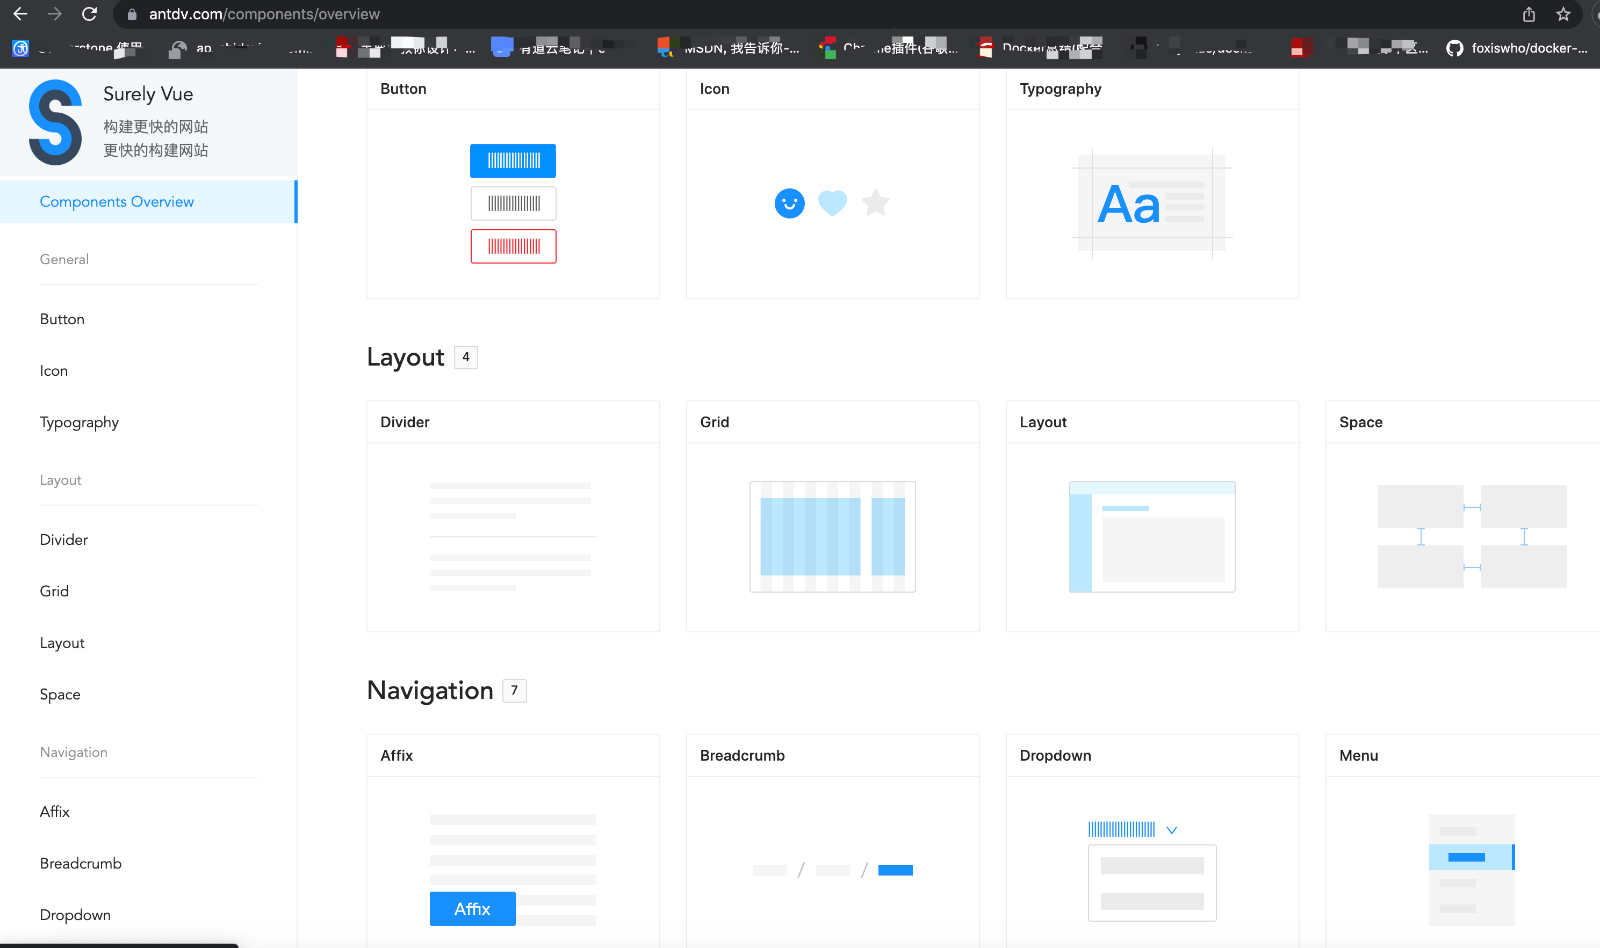Open Icon in the sidebar menu
Screen dimensions: 1600x948
(x=54, y=371)
